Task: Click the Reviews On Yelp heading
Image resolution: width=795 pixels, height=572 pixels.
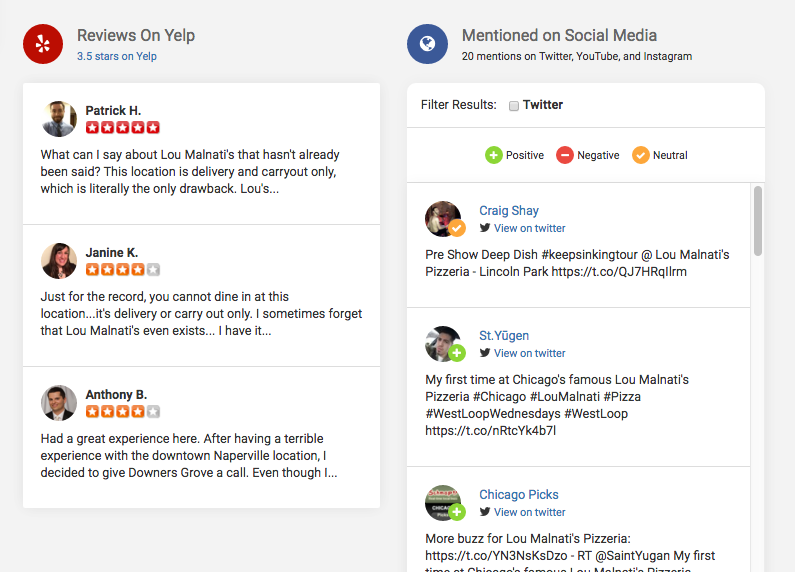Action: pyautogui.click(x=136, y=35)
